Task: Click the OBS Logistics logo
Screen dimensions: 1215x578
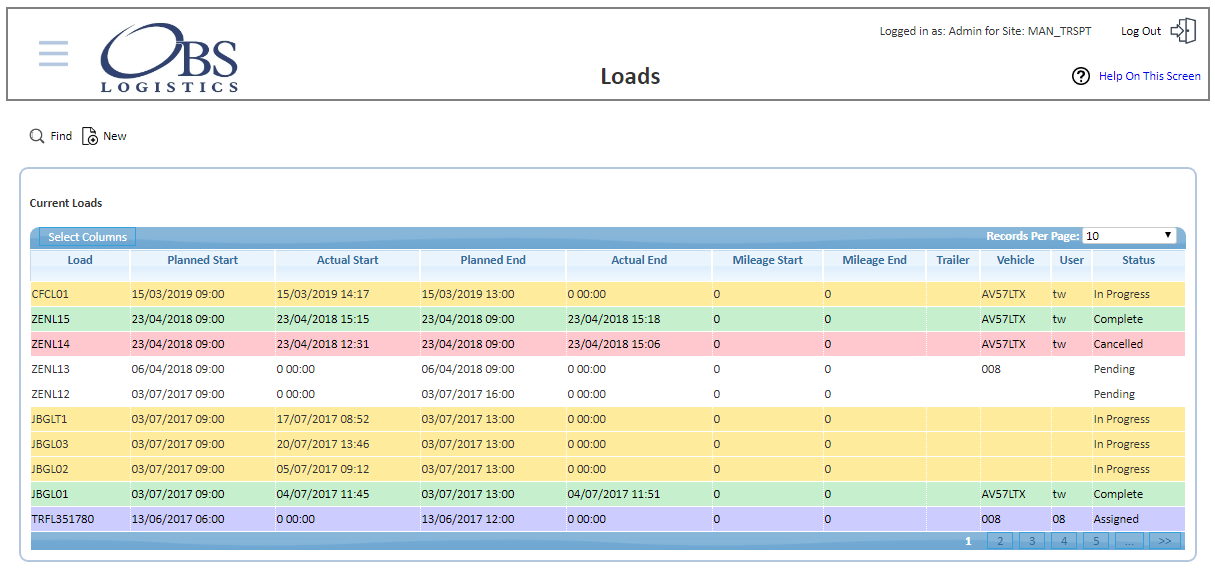Action: point(169,58)
